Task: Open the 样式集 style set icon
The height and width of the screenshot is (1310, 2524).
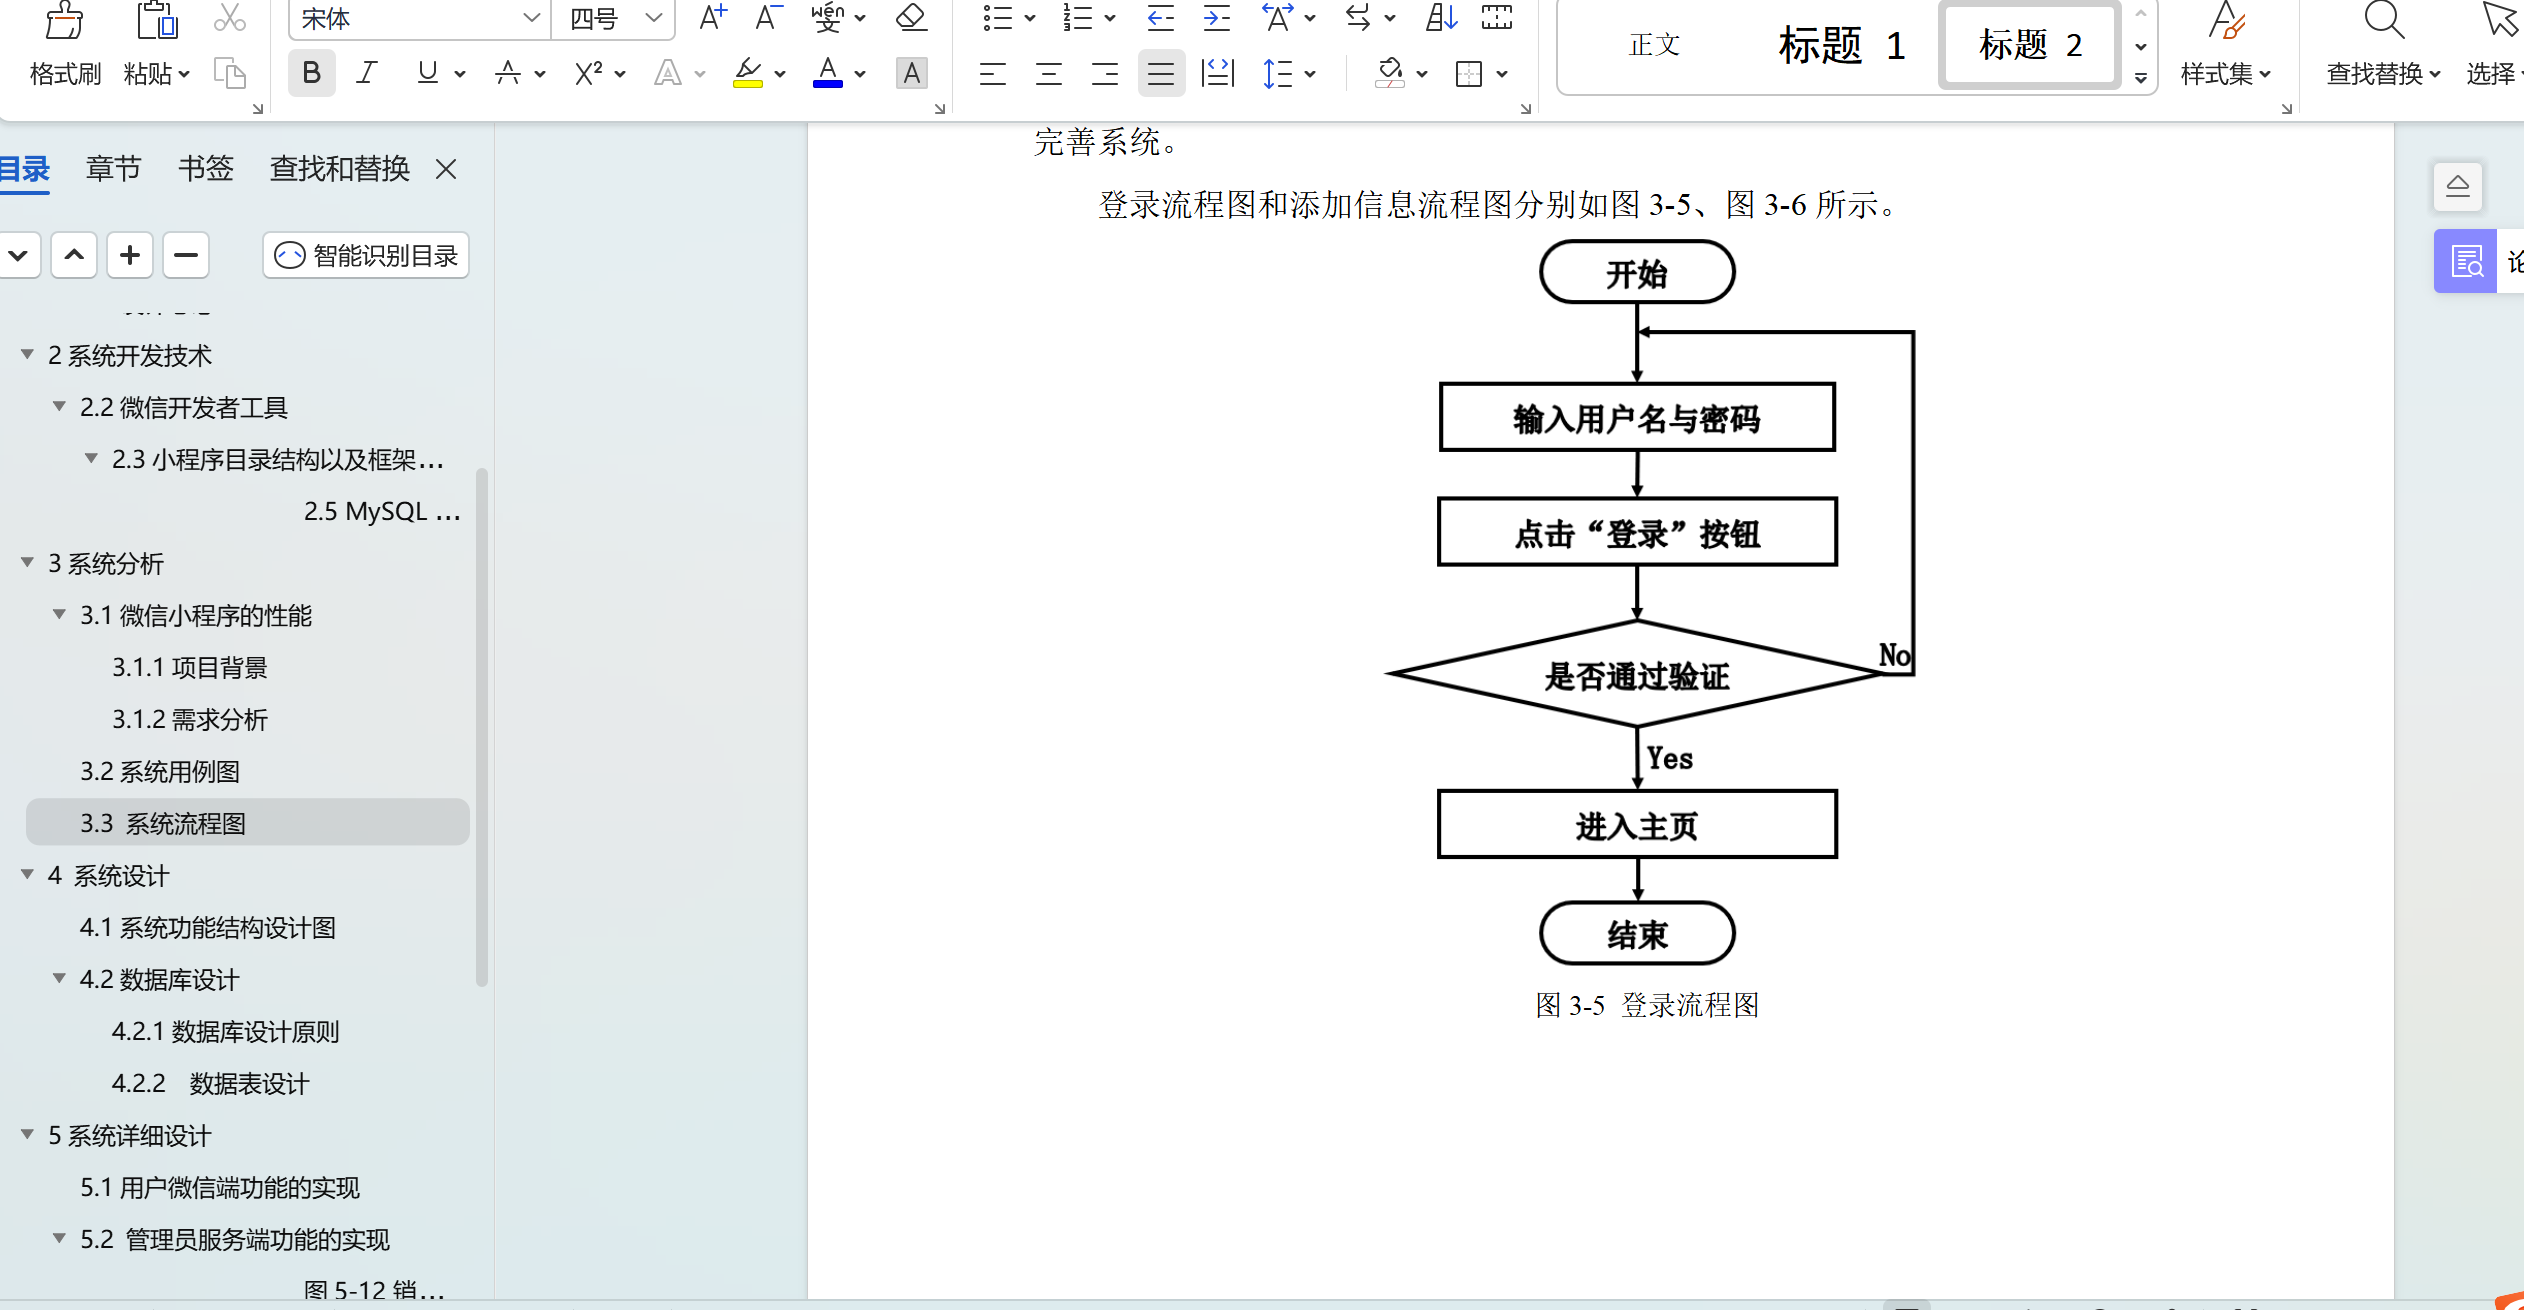Action: click(x=2226, y=22)
